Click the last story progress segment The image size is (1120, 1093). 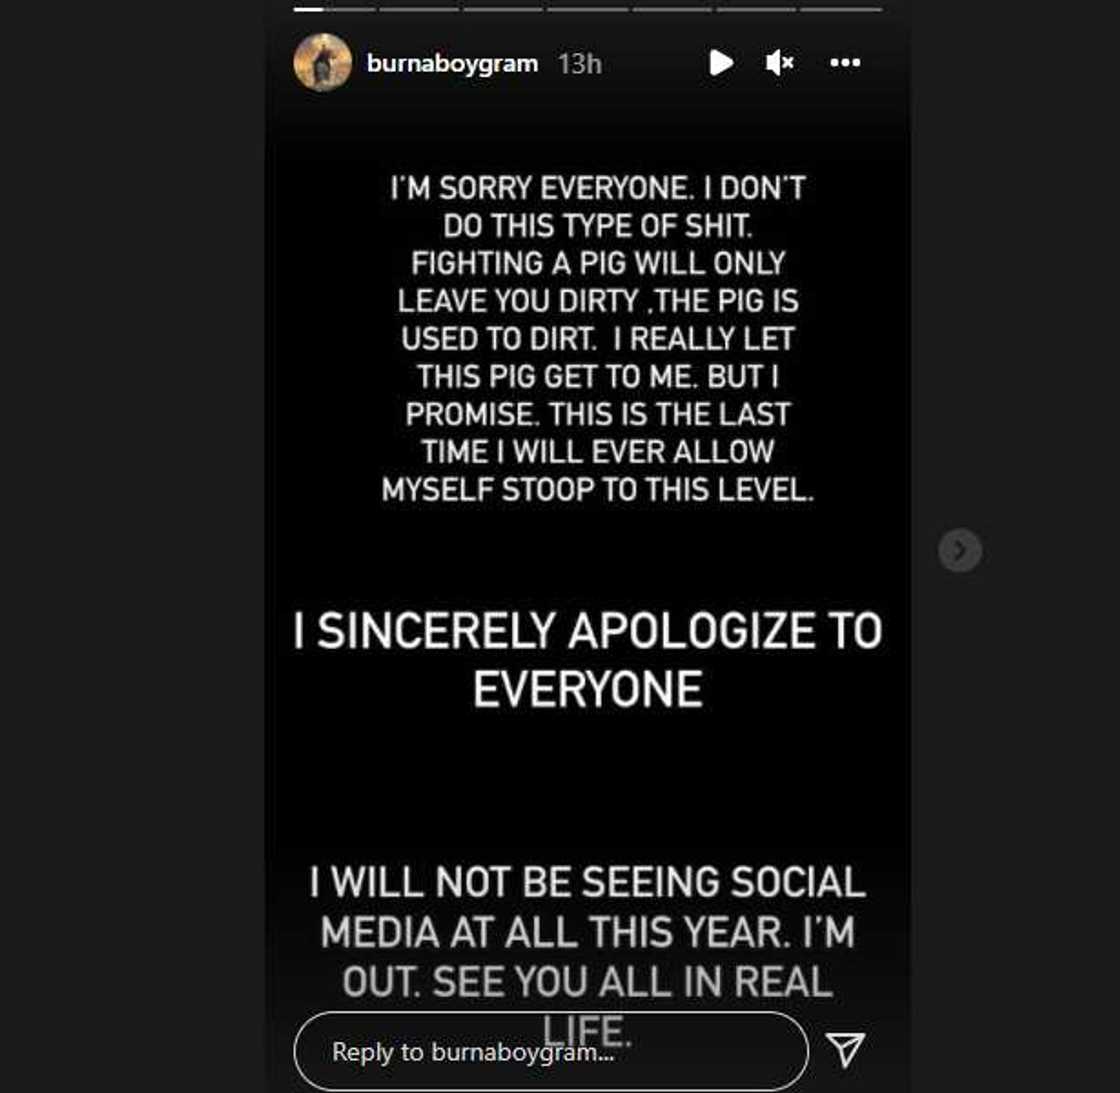click(840, 9)
